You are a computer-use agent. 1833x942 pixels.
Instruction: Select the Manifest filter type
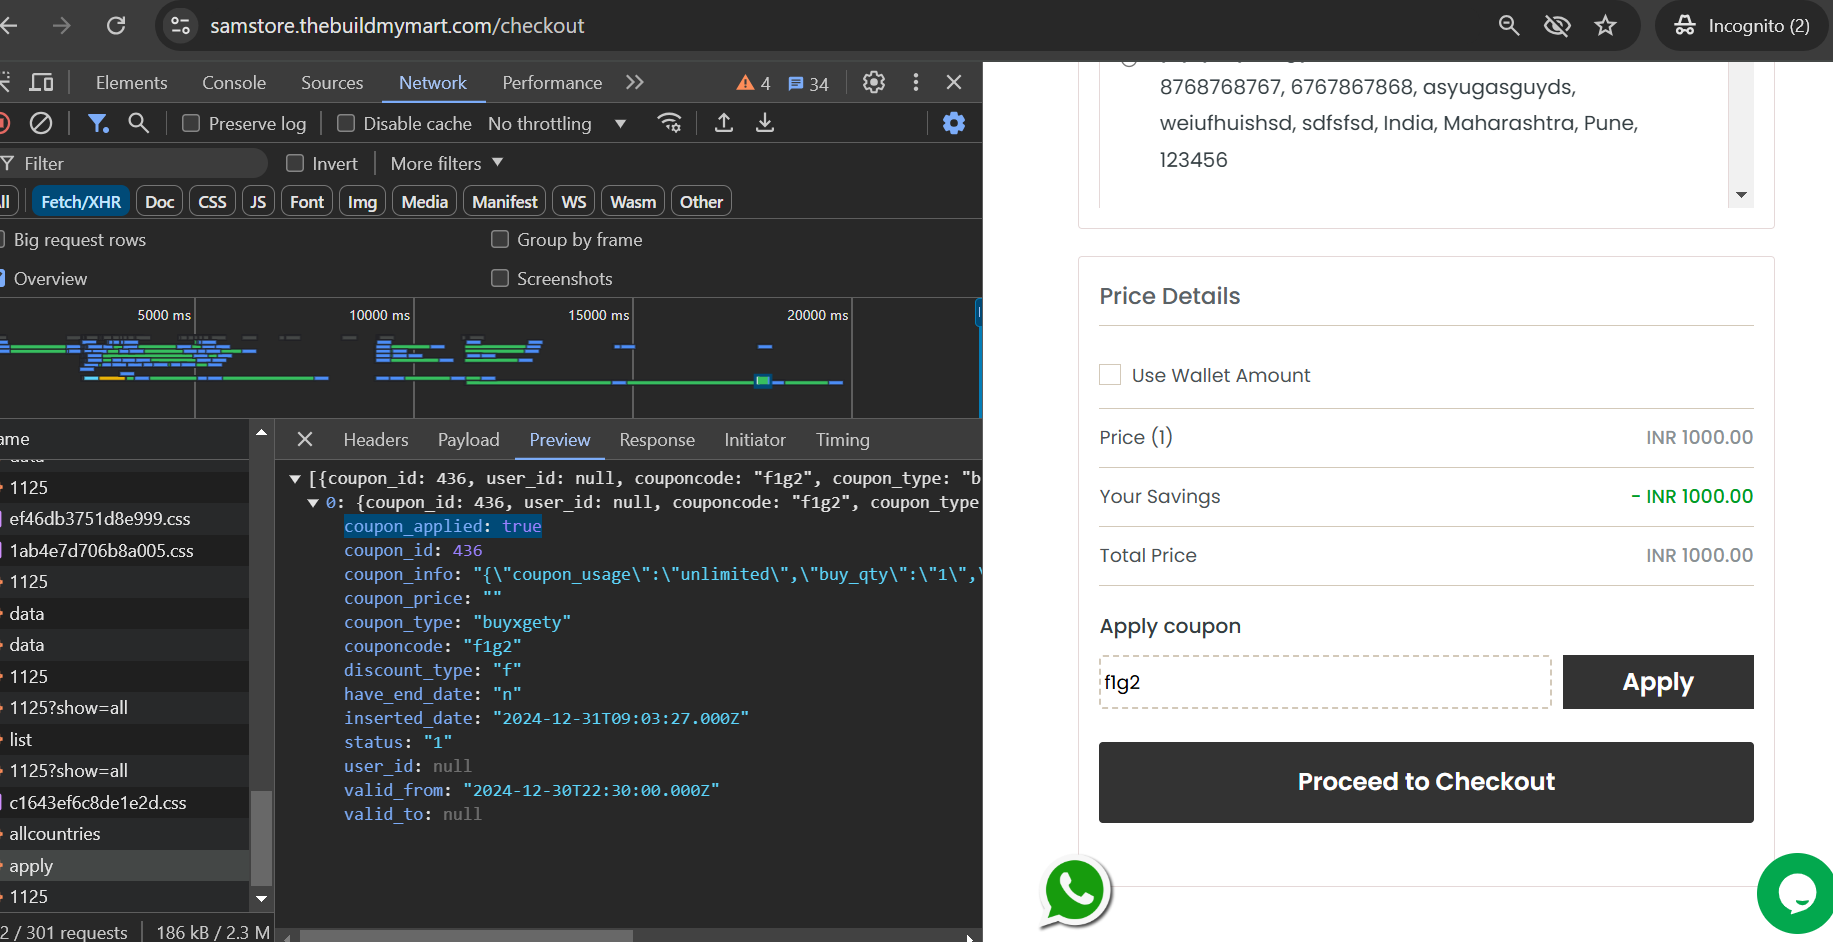coord(505,202)
